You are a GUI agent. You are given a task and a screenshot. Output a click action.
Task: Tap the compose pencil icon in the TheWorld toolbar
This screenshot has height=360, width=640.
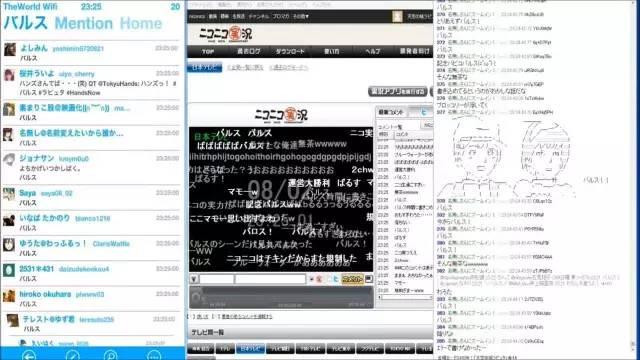[x=73, y=356]
